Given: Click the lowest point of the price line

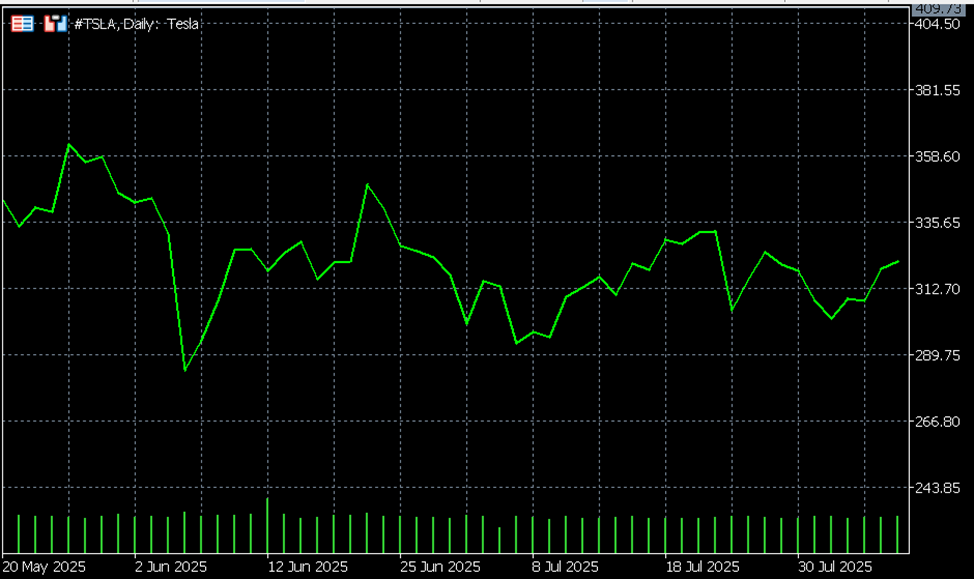Looking at the screenshot, I should pos(185,370).
